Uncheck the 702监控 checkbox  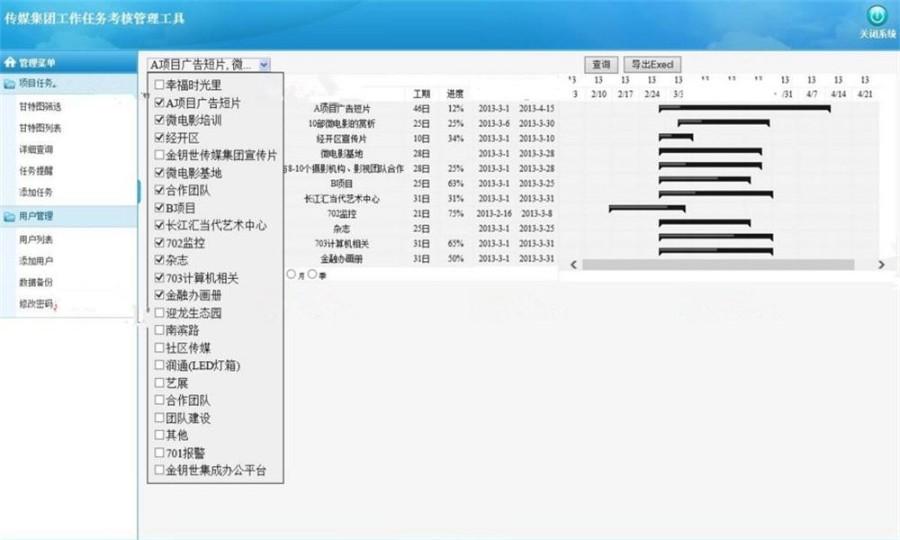(159, 242)
